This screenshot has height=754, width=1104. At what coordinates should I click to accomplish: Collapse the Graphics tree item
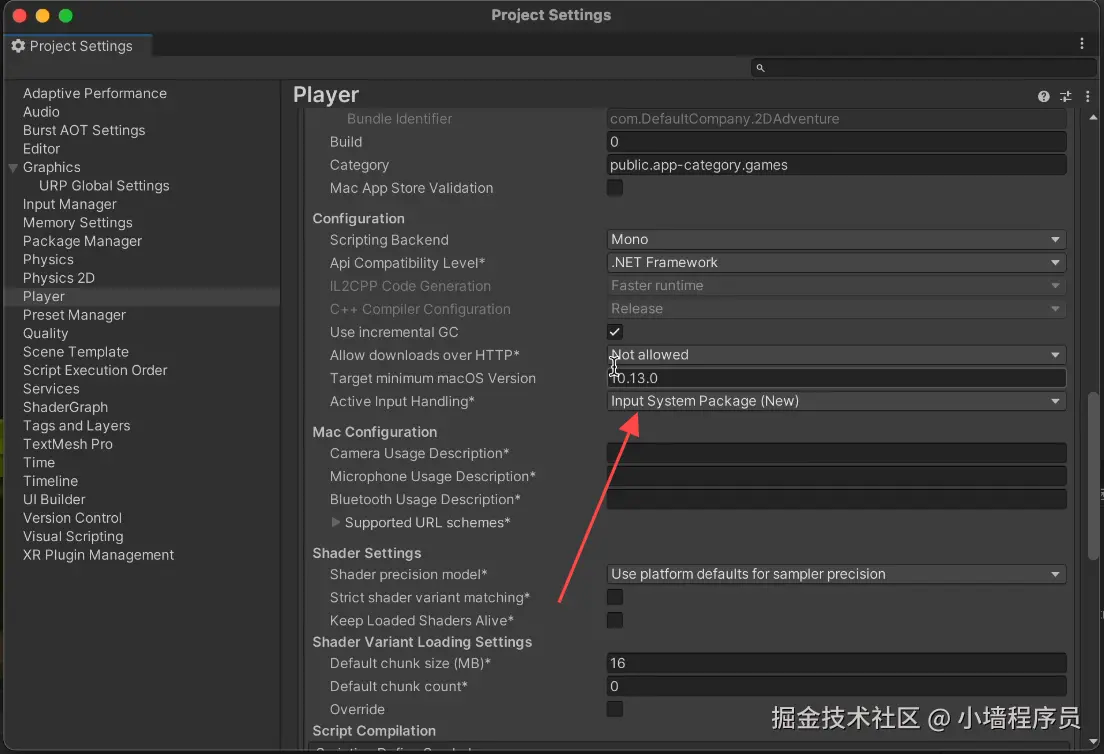pyautogui.click(x=13, y=168)
